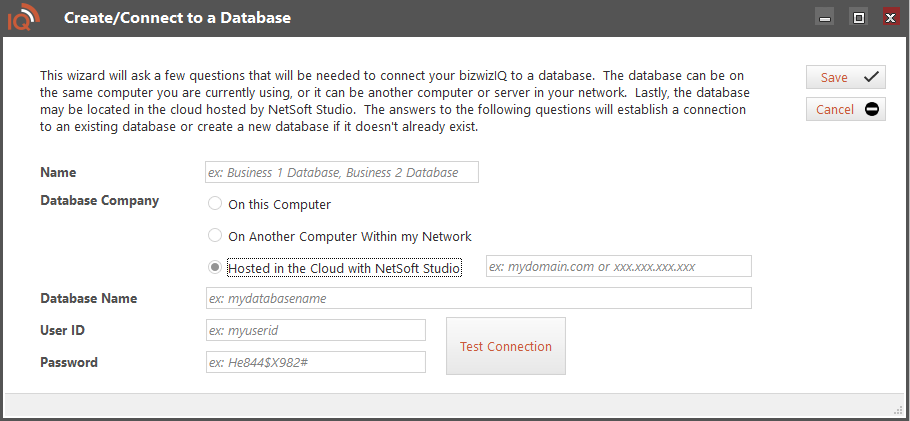Click the Database Name text field
This screenshot has width=910, height=421.
point(477,298)
